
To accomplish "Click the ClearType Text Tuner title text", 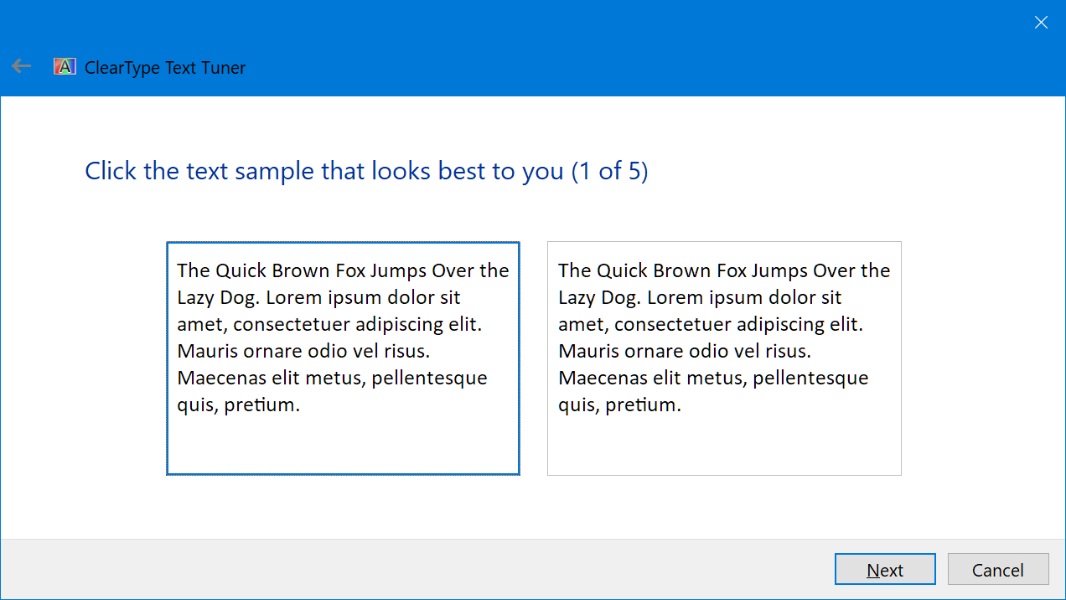I will tap(165, 67).
